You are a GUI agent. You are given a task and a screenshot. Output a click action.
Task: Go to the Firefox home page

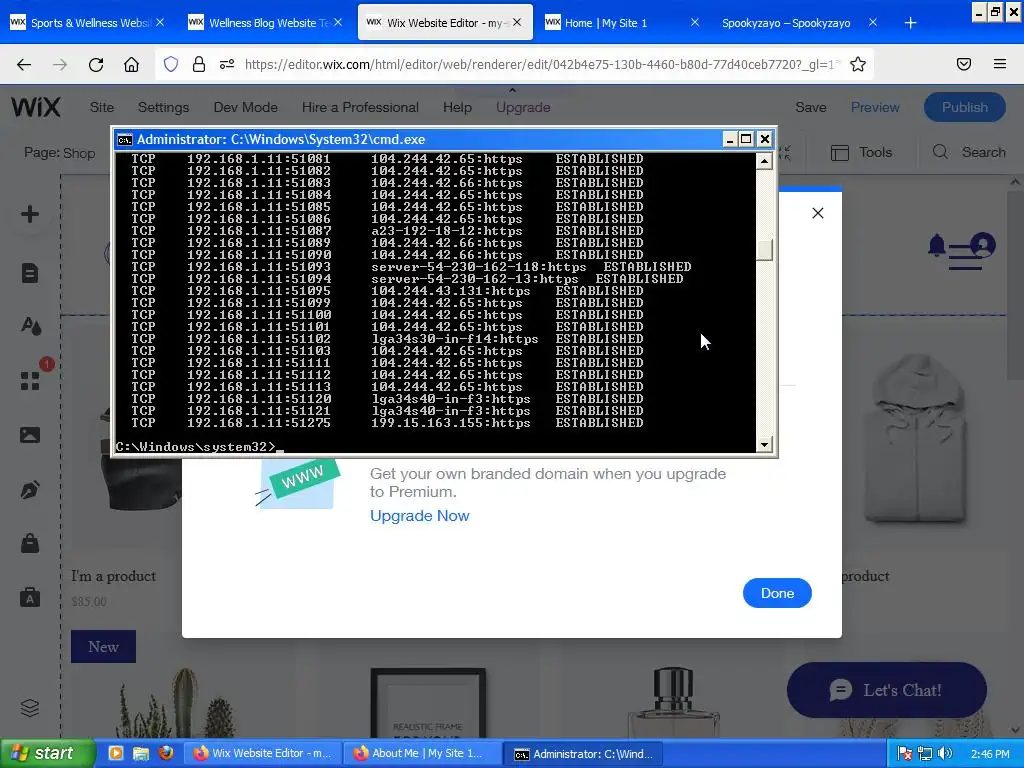click(x=131, y=64)
